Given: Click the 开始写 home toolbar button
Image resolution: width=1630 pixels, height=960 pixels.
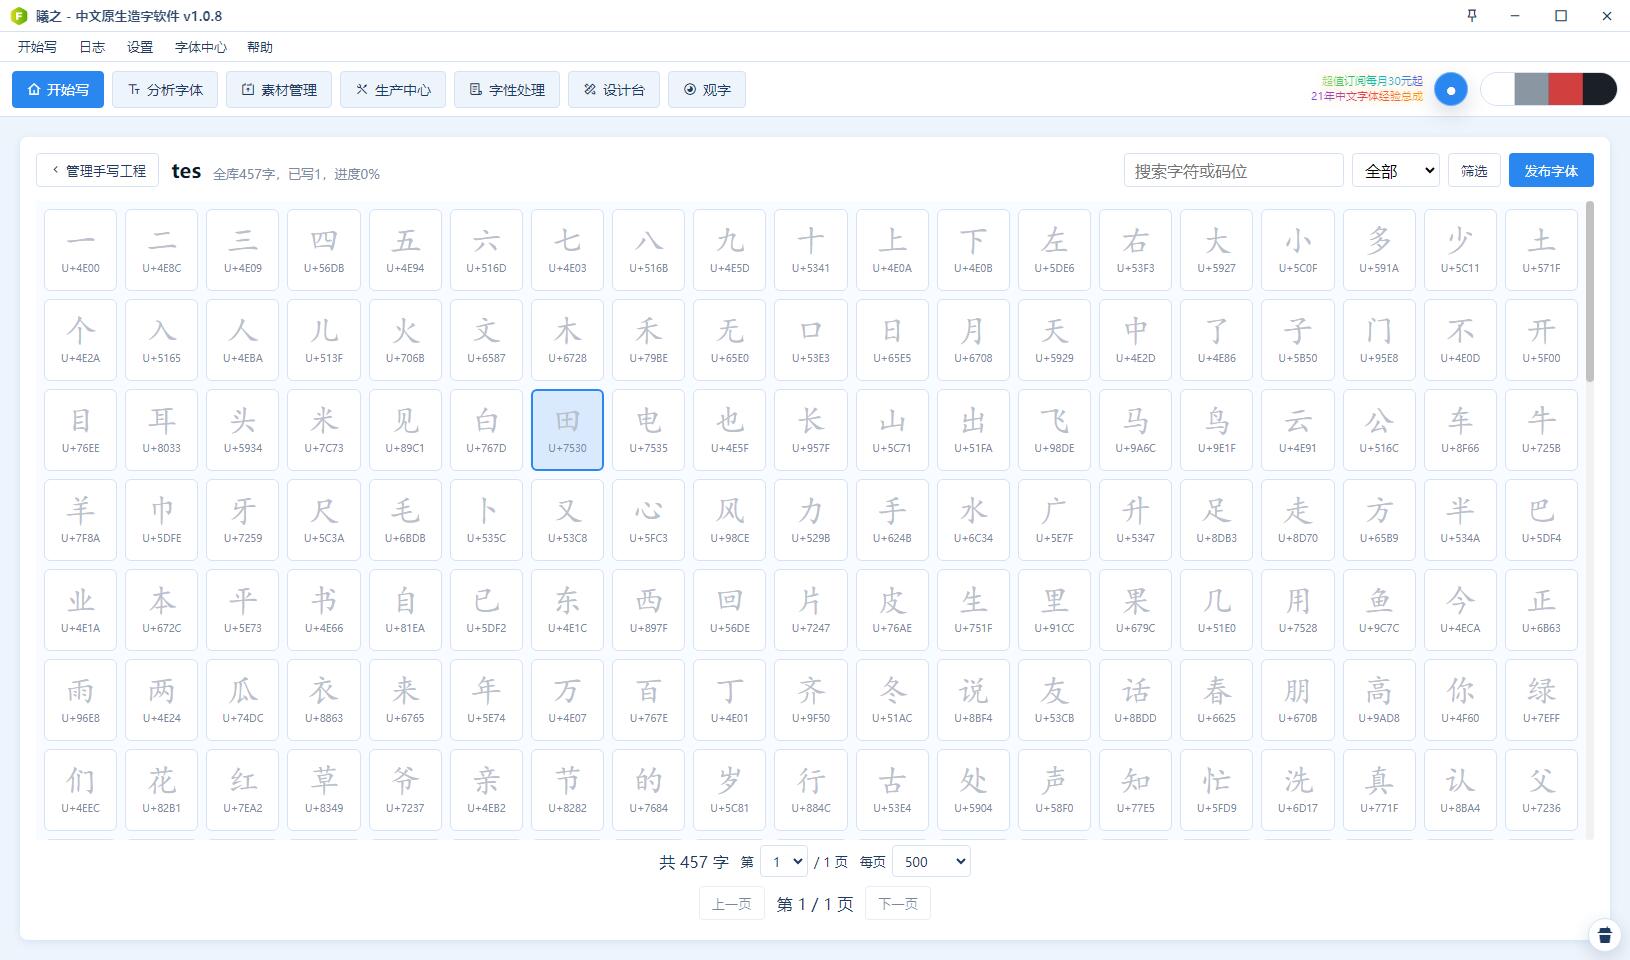Looking at the screenshot, I should (x=58, y=90).
